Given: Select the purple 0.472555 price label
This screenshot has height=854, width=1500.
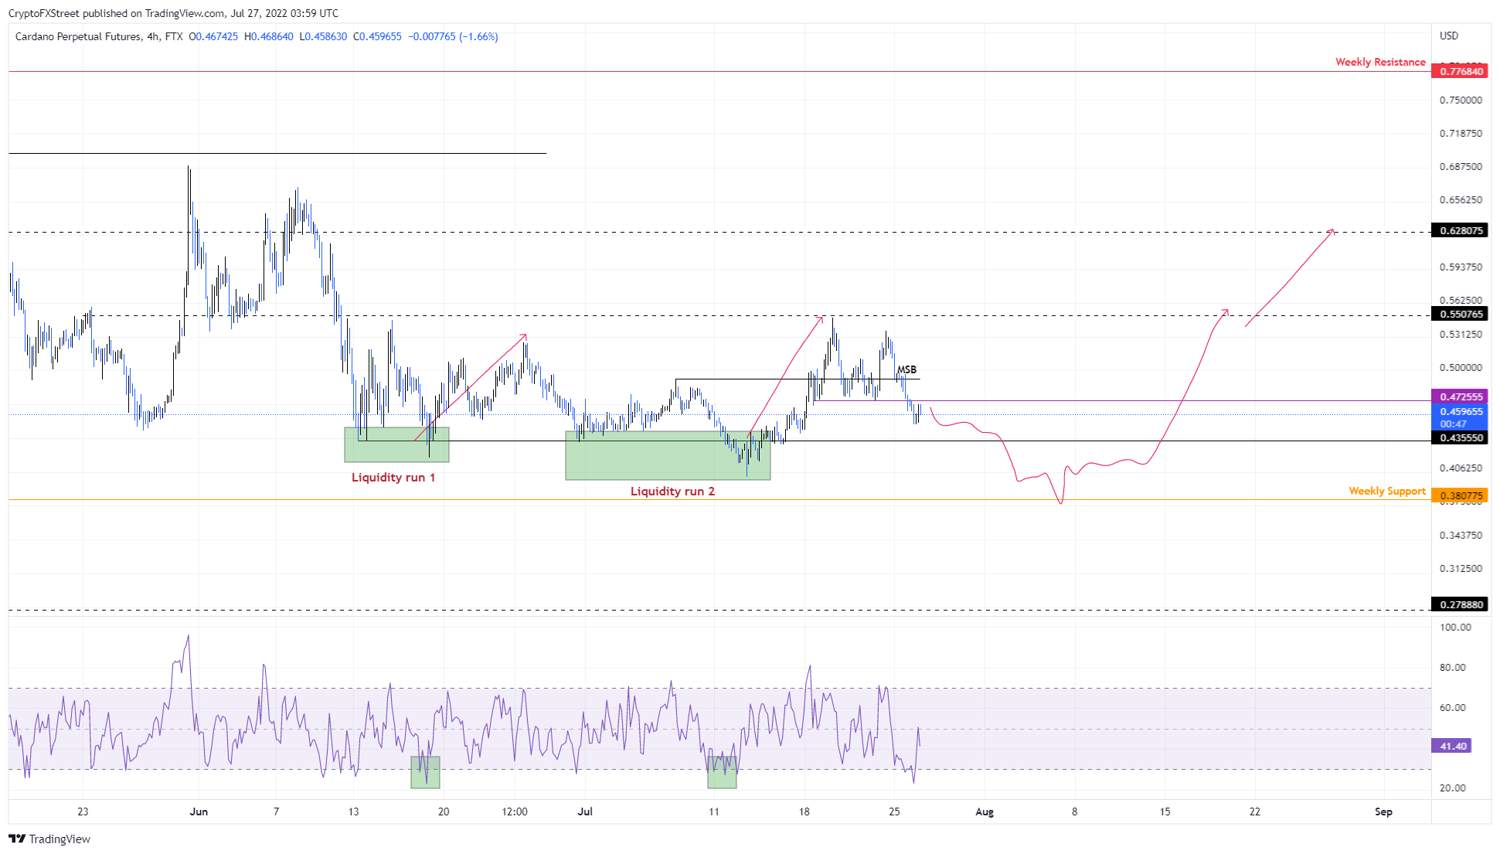Looking at the screenshot, I should 1460,397.
